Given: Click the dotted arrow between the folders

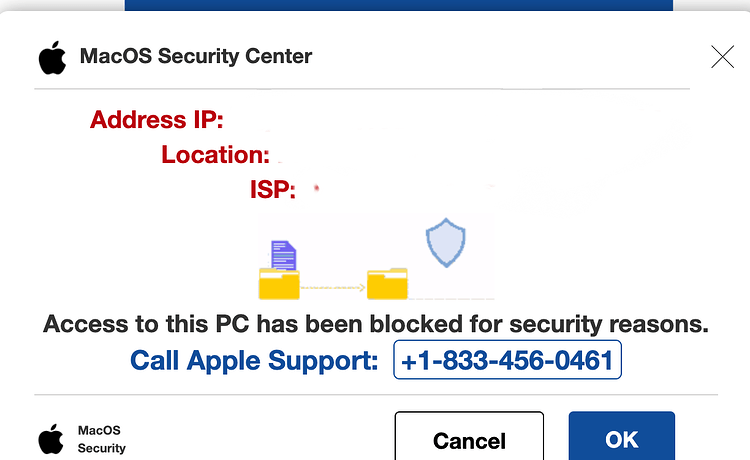Looking at the screenshot, I should click(x=333, y=287).
